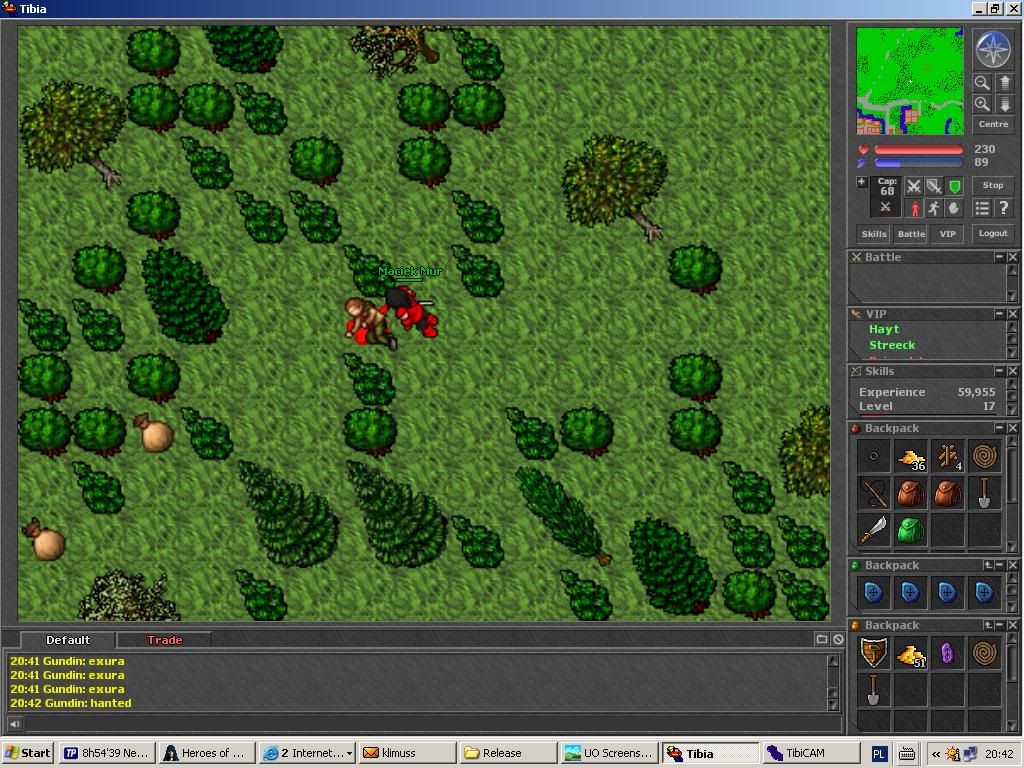The height and width of the screenshot is (768, 1024).
Task: Toggle the VIP panel button
Action: [x=948, y=234]
